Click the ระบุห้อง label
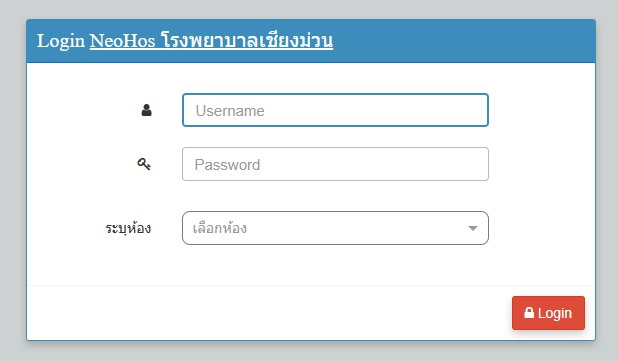 pos(128,228)
